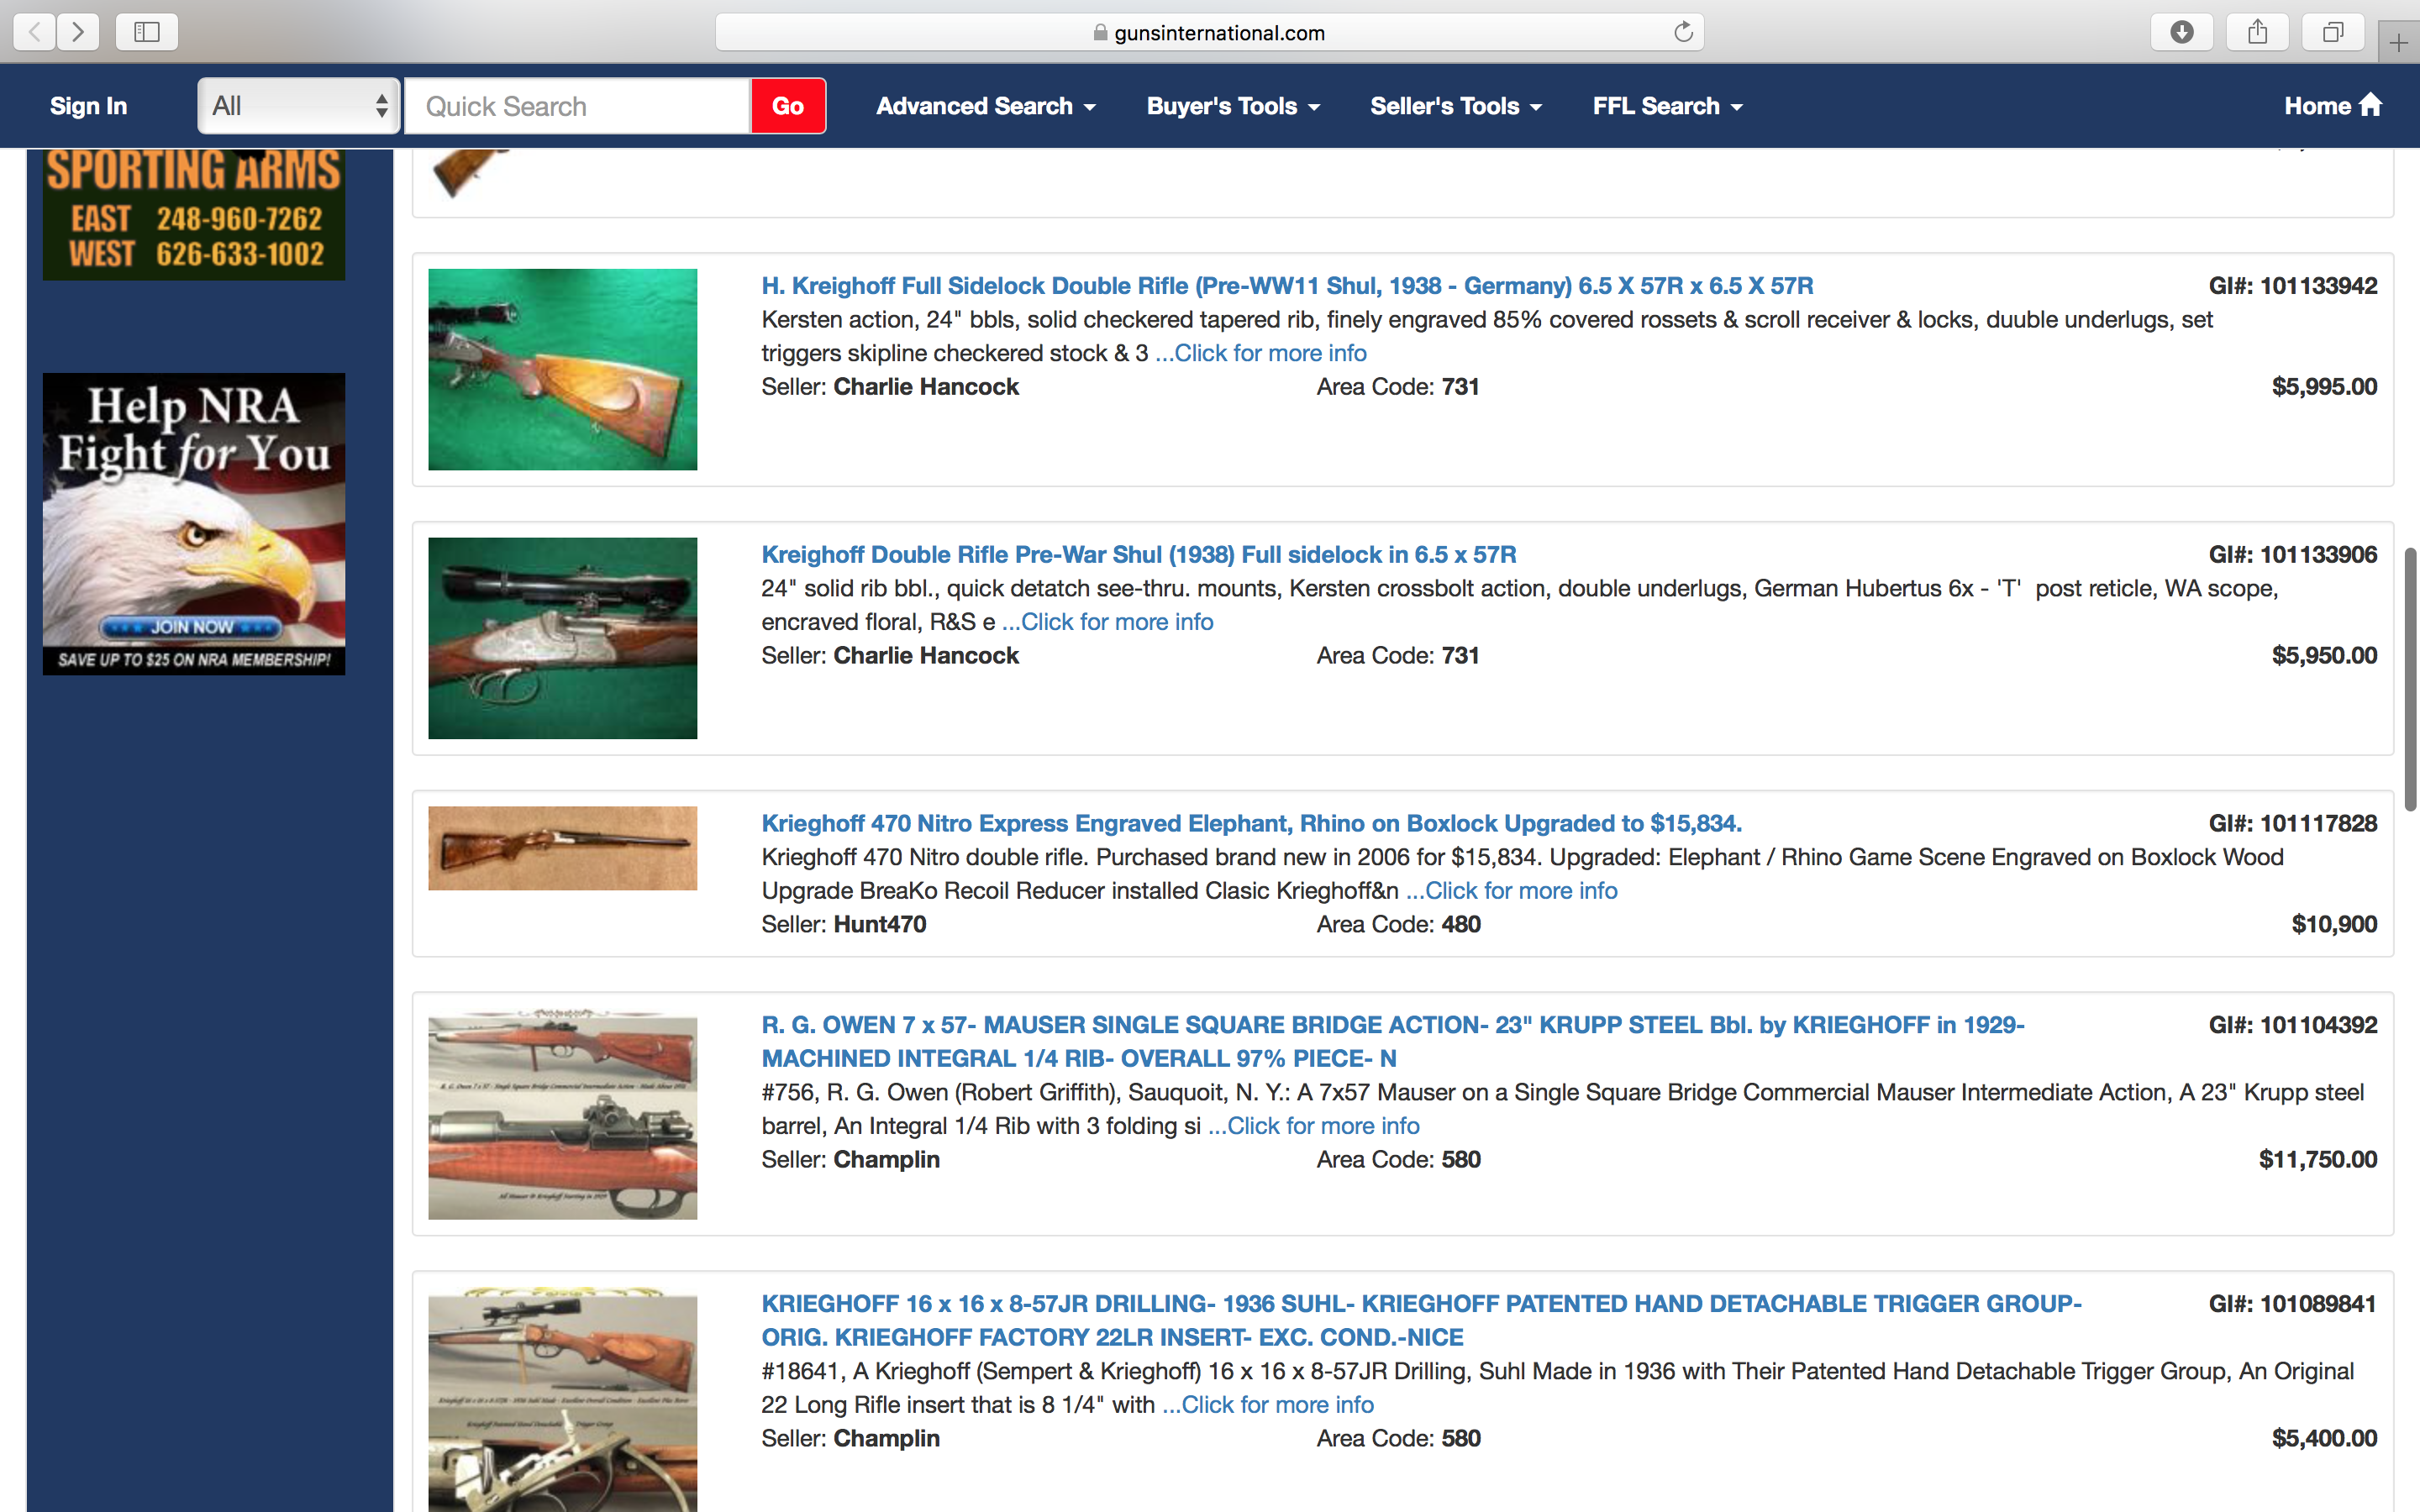Select price $5,950.00
2420x1512 pixels.
coord(2324,656)
